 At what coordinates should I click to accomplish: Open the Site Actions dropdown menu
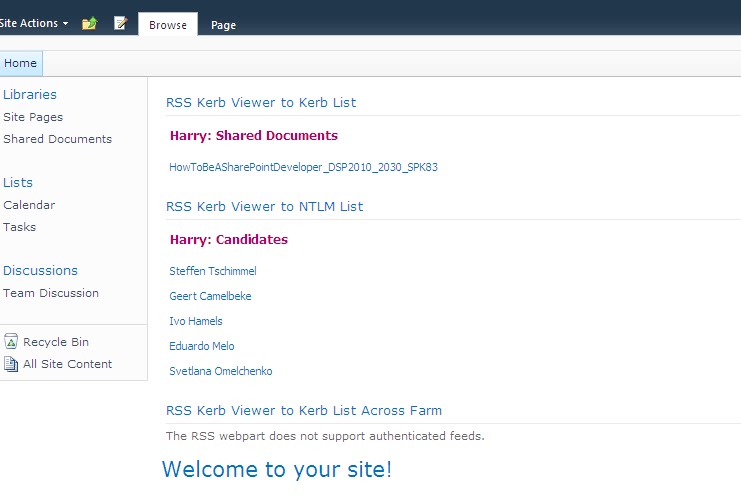[x=33, y=23]
